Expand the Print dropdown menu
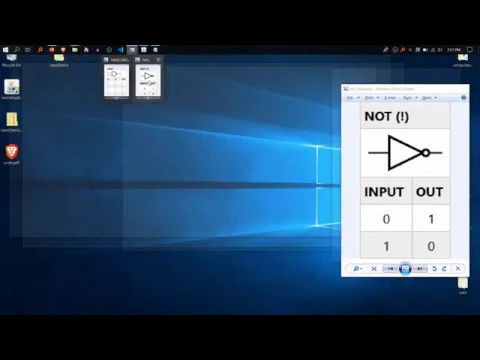The width and height of the screenshot is (480, 360). 372,98
